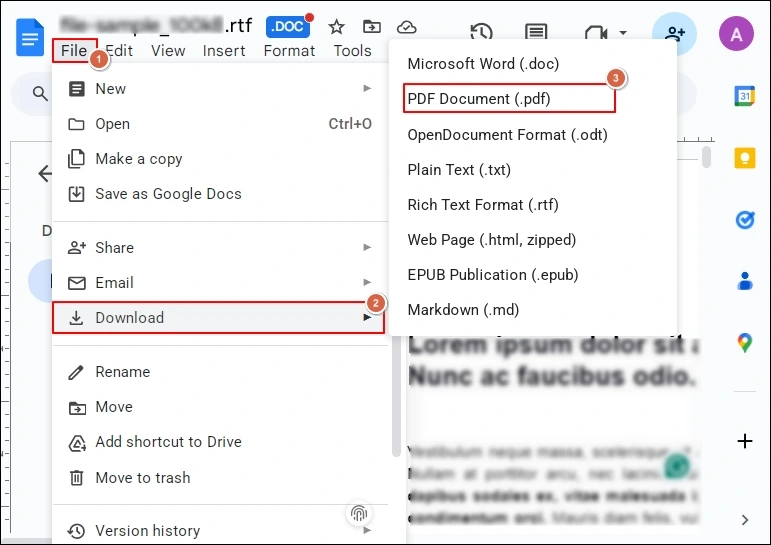Open Google Tasks side panel icon
This screenshot has height=545, width=771.
[x=744, y=219]
